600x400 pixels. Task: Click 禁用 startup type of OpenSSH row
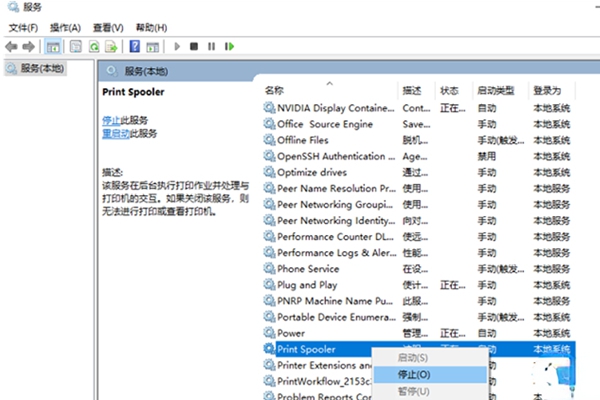[487, 156]
